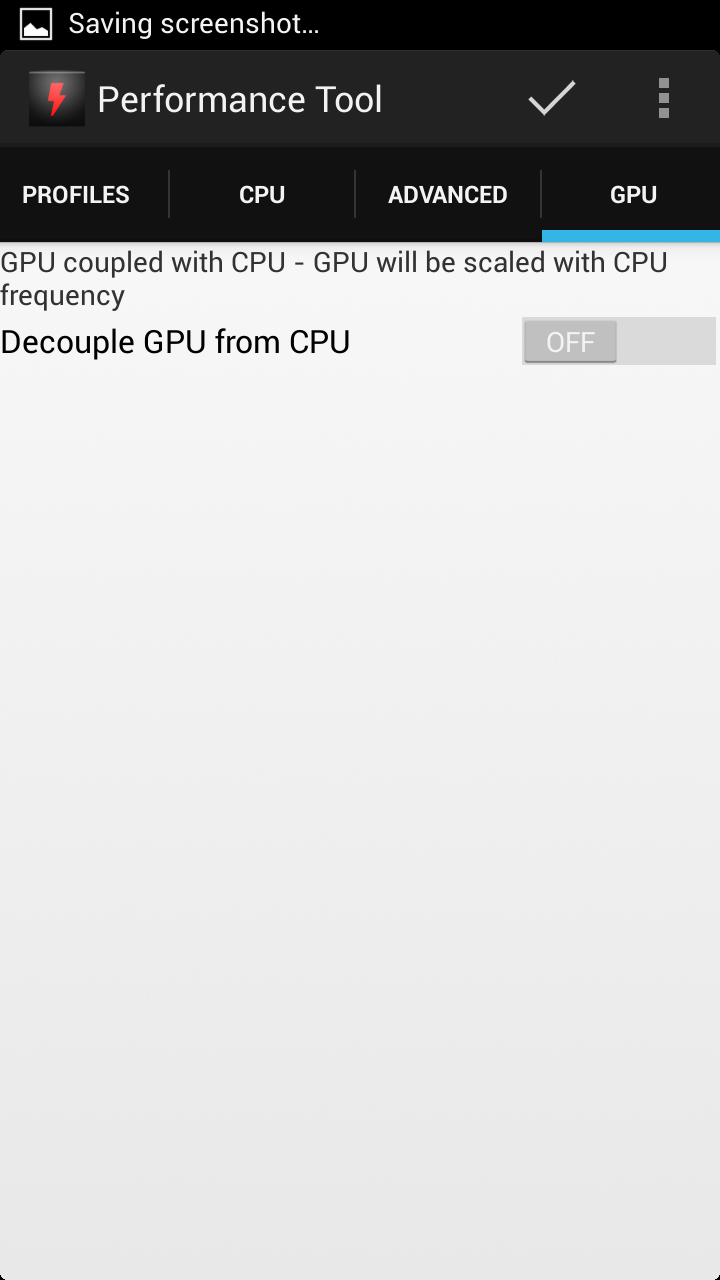The height and width of the screenshot is (1280, 720).
Task: Click the "Decouple GPU from CPU" label
Action: click(x=176, y=342)
